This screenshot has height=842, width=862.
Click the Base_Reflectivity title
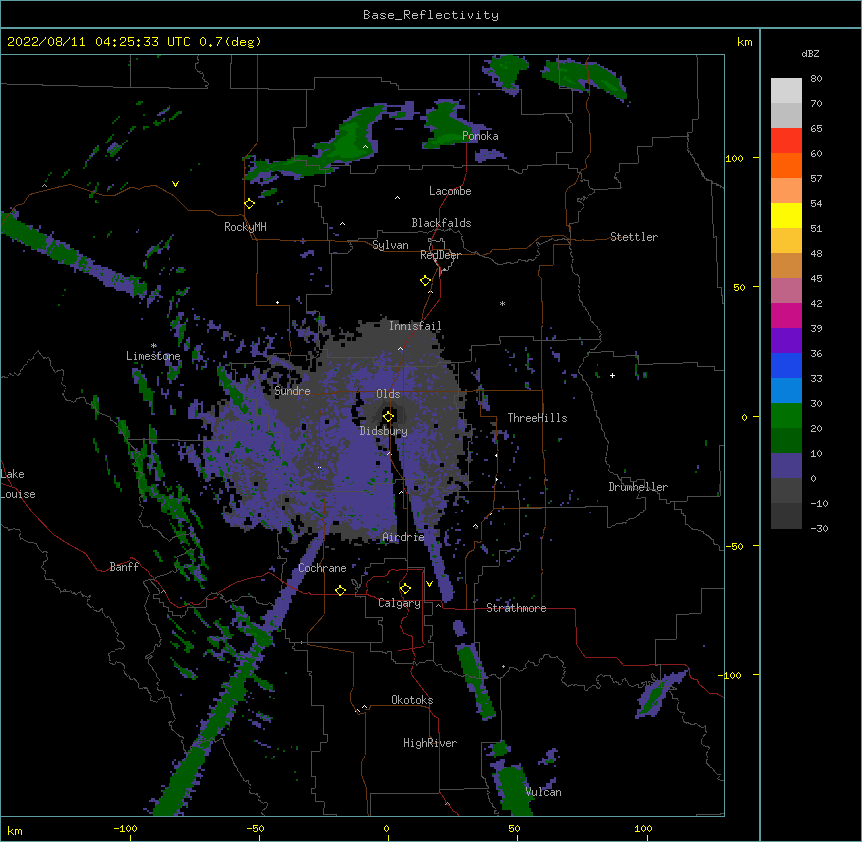click(x=431, y=15)
